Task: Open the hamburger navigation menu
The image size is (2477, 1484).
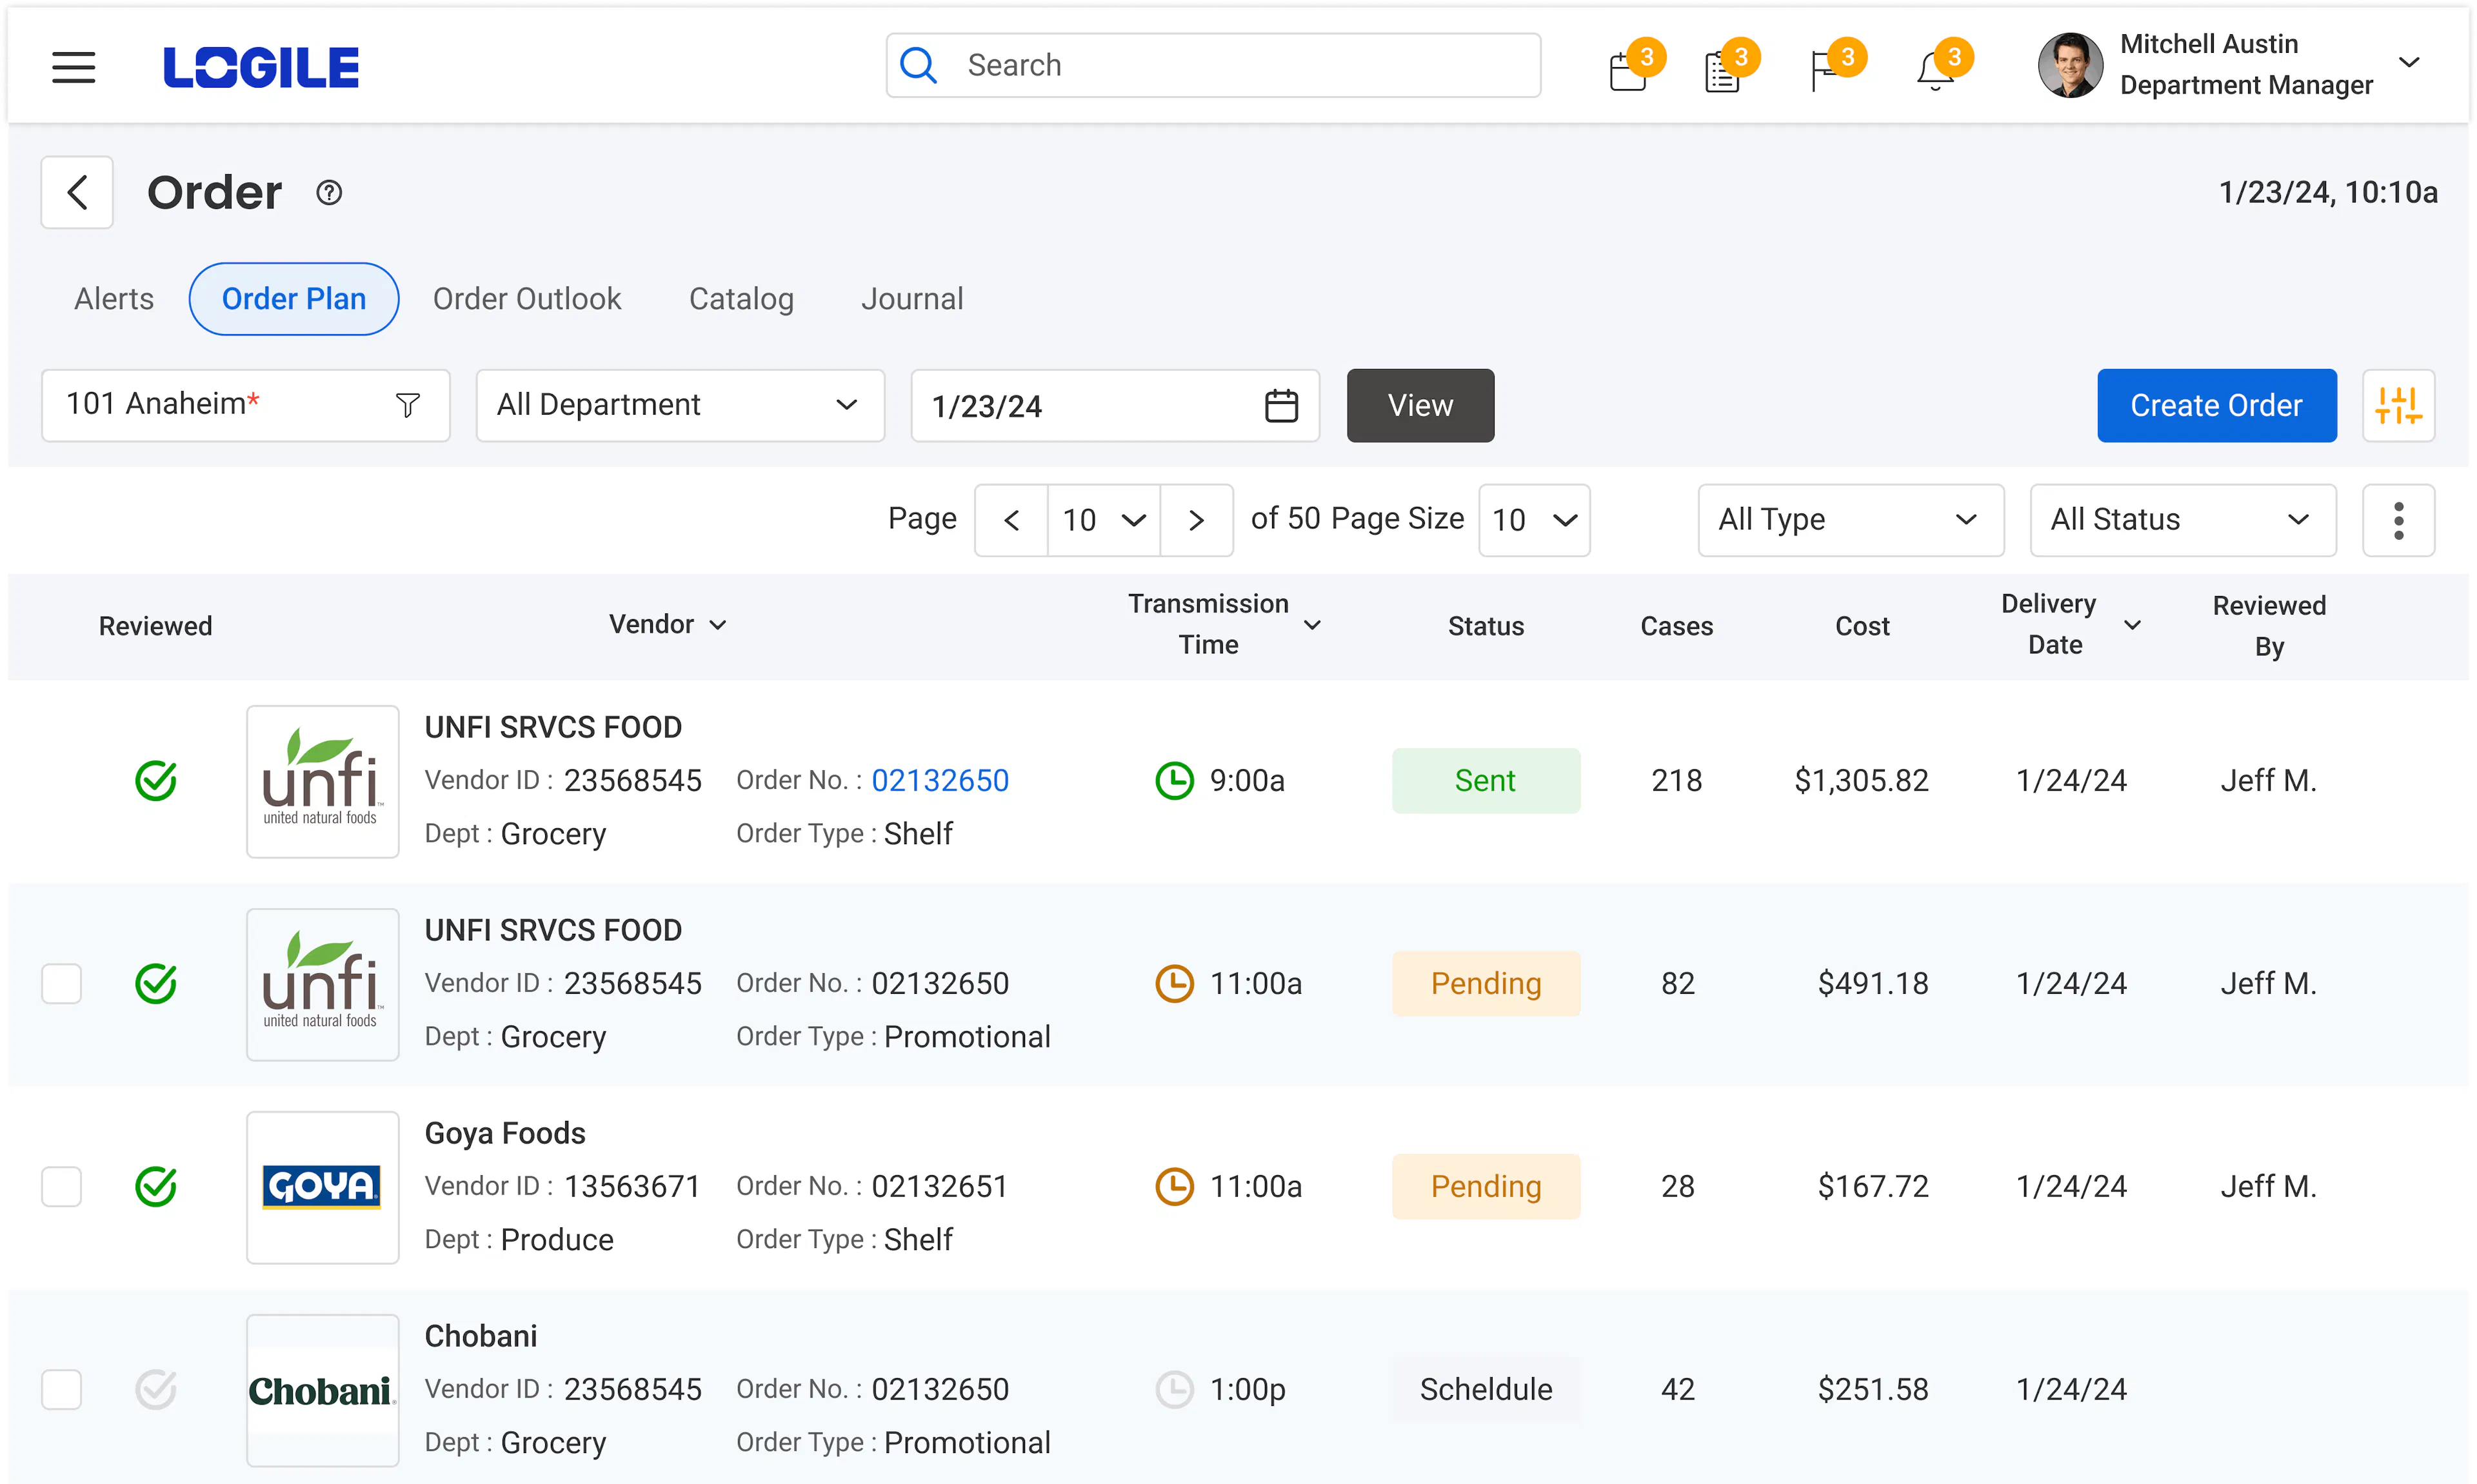Action: (73, 66)
